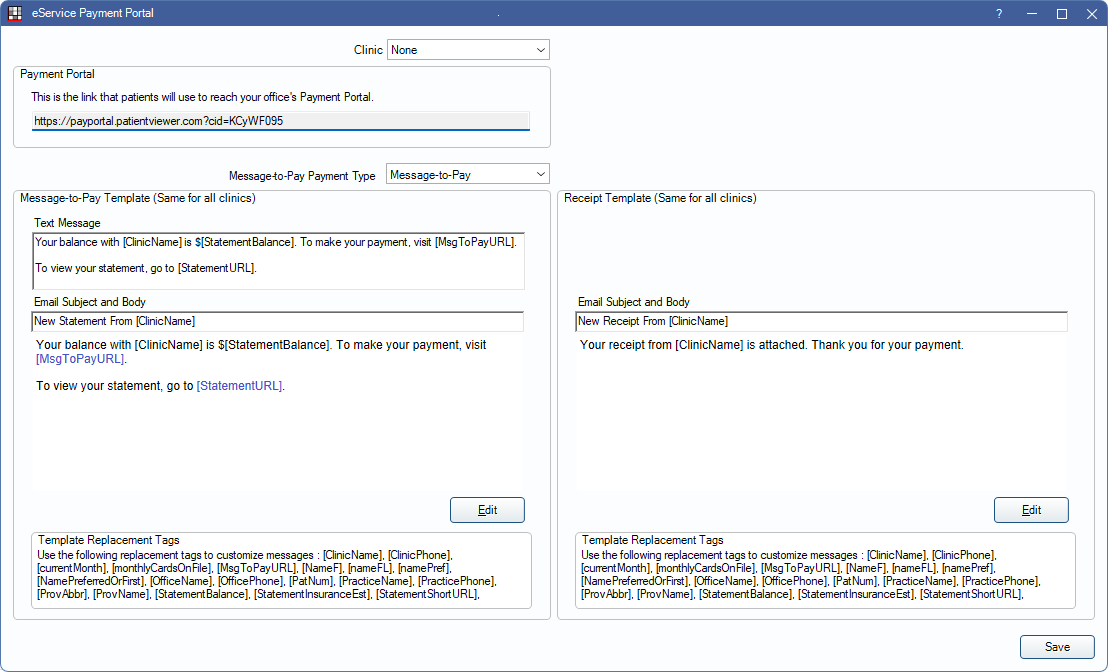The height and width of the screenshot is (672, 1108).
Task: Click the [StatementURL] link in email body
Action: click(239, 386)
